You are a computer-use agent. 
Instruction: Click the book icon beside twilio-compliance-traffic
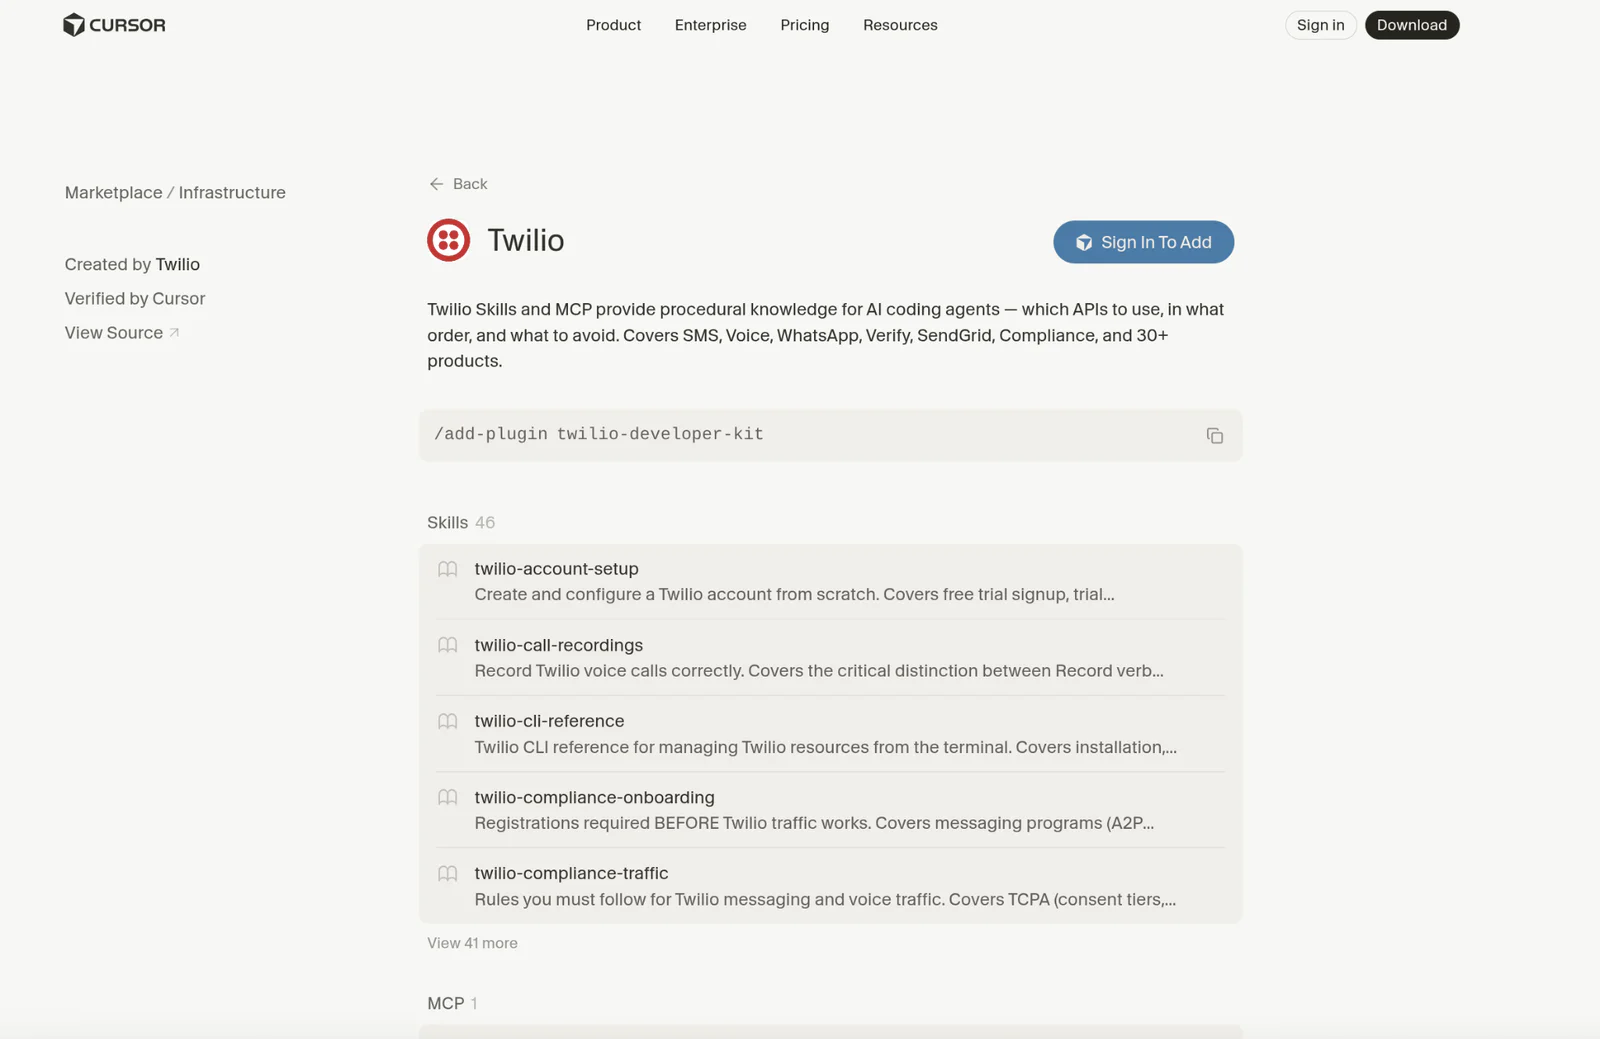pos(448,873)
